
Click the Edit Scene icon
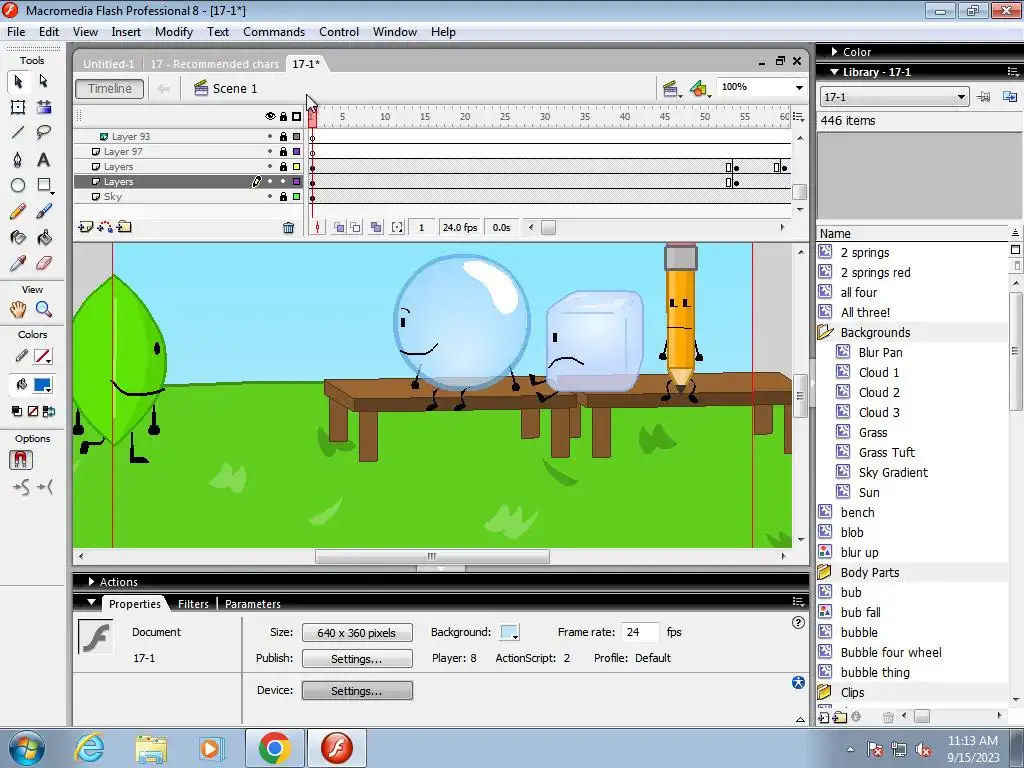coord(670,89)
